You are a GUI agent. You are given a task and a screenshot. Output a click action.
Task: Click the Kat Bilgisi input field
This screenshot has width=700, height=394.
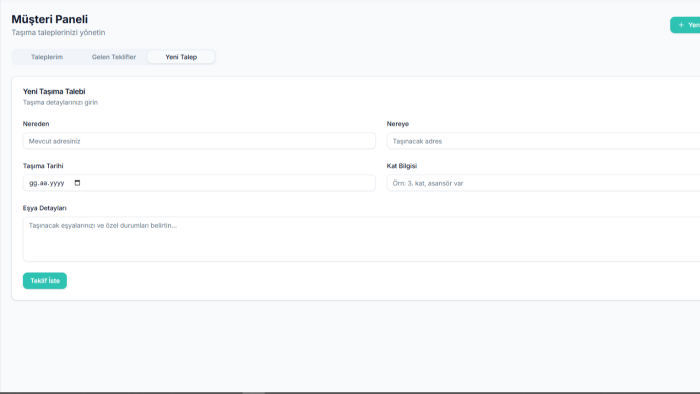(x=543, y=183)
